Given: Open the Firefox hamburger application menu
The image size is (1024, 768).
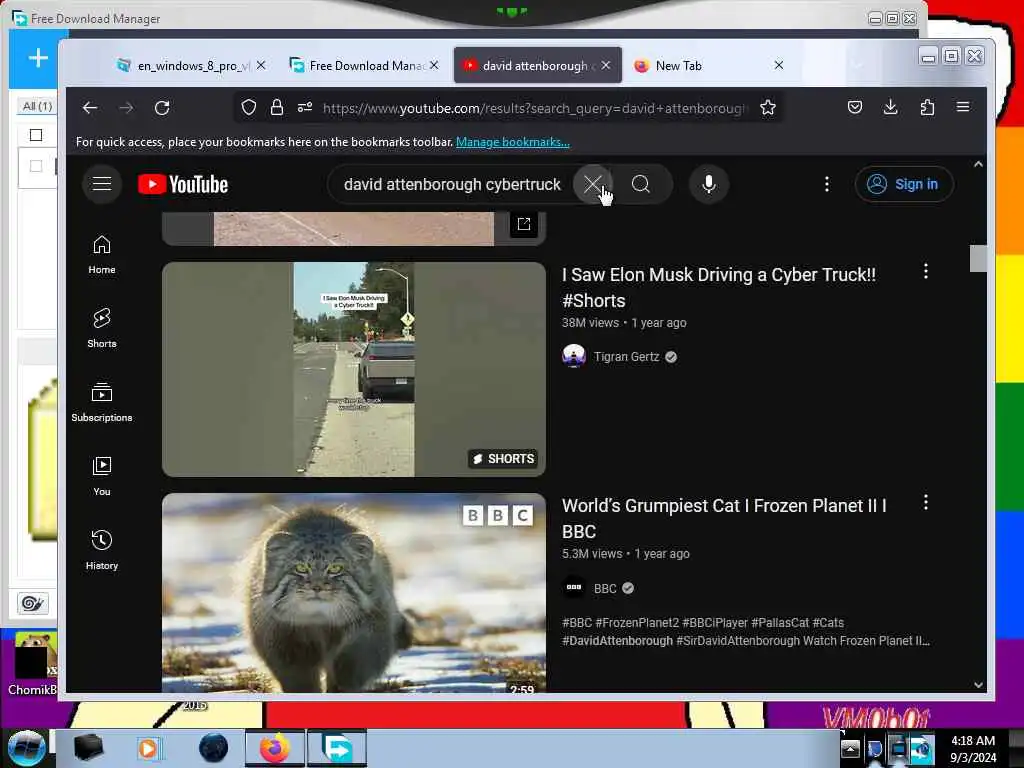Looking at the screenshot, I should coord(963,107).
